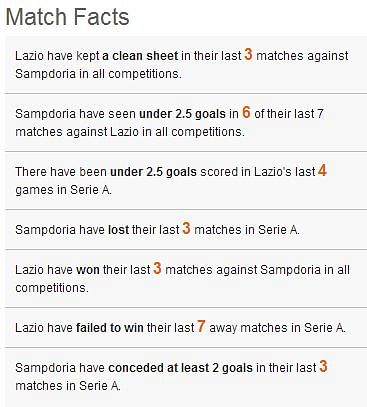Select the Lazio clean sheet fact row

[186, 65]
